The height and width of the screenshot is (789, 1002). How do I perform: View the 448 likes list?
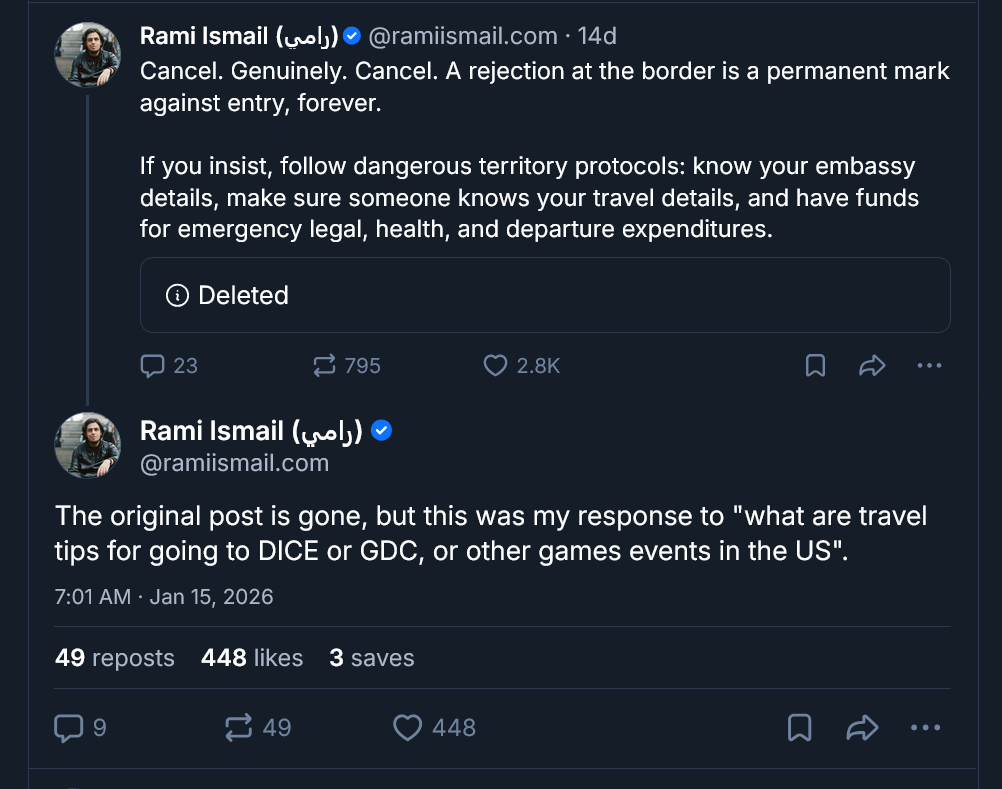pyautogui.click(x=251, y=657)
